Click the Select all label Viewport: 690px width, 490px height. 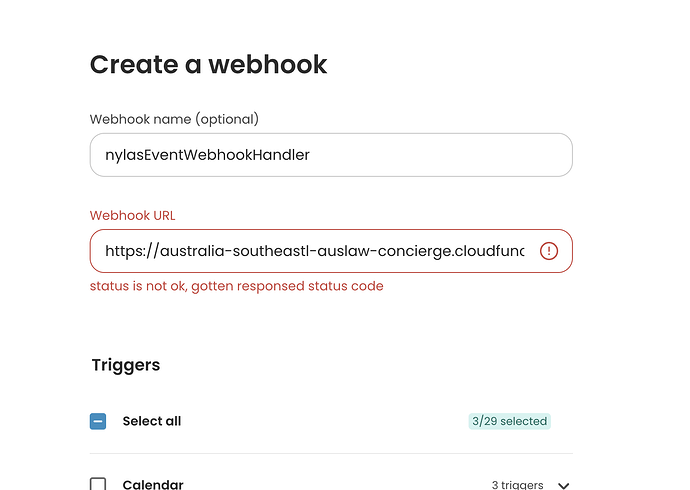152,421
